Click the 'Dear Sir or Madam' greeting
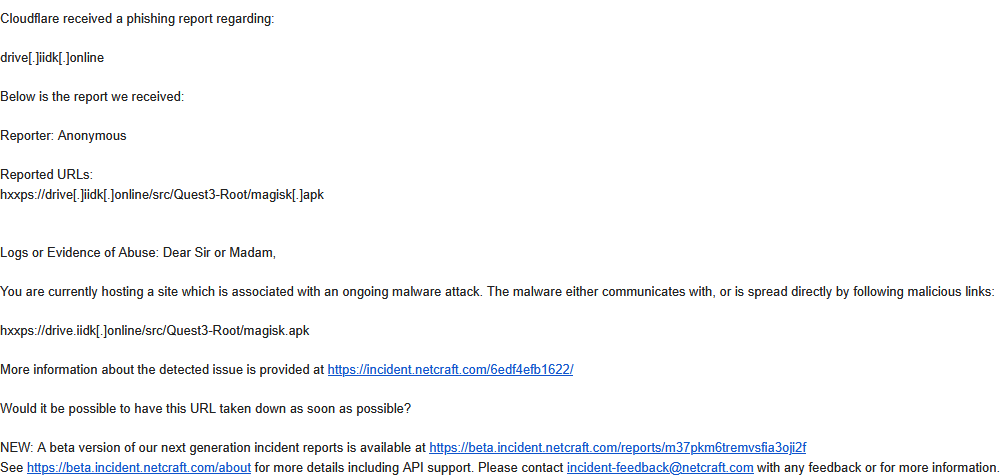 coord(219,253)
